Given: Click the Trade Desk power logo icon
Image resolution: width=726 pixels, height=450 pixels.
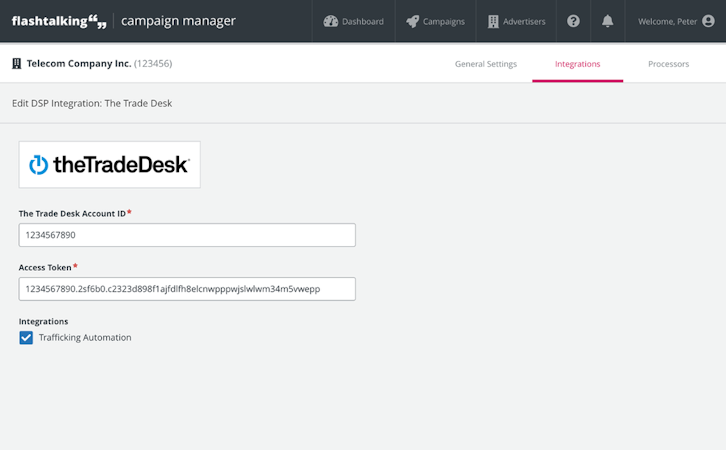Looking at the screenshot, I should click(x=38, y=165).
